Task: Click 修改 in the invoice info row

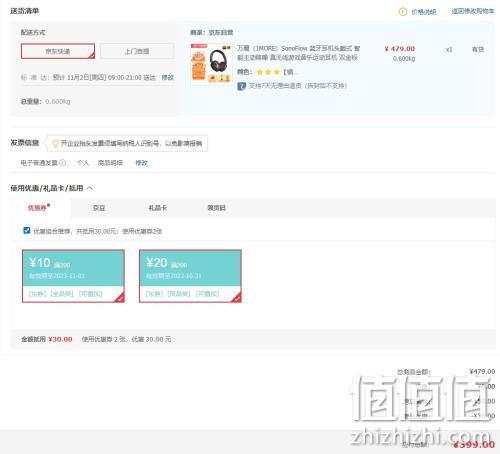Action: click(141, 163)
